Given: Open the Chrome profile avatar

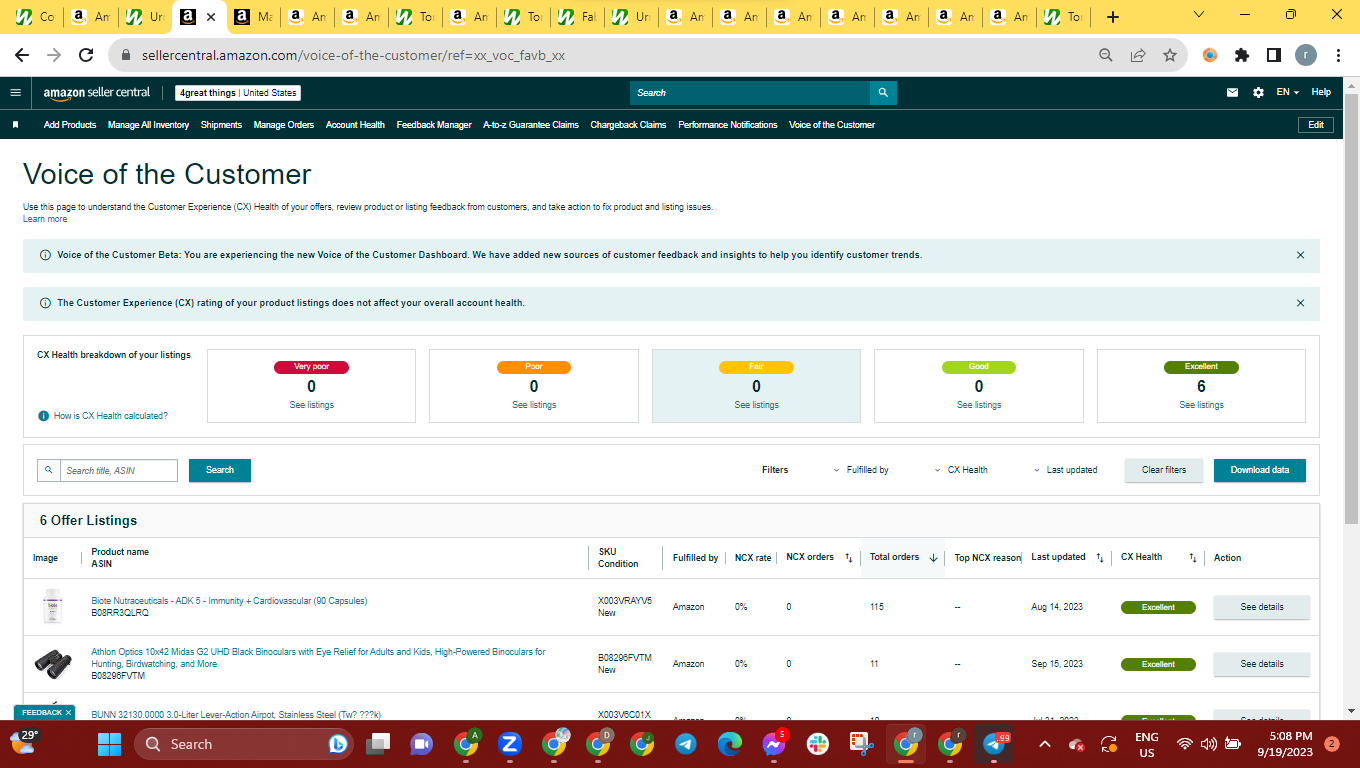Looking at the screenshot, I should [x=1306, y=56].
